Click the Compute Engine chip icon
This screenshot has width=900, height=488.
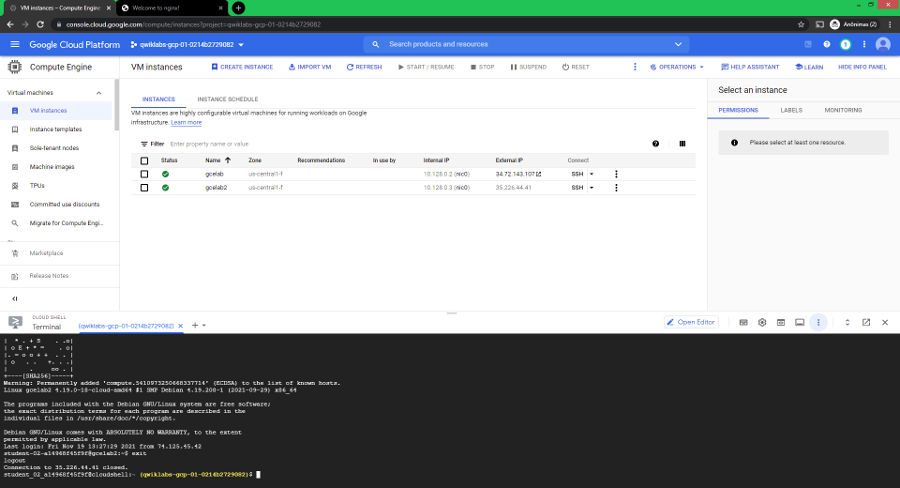coord(14,67)
